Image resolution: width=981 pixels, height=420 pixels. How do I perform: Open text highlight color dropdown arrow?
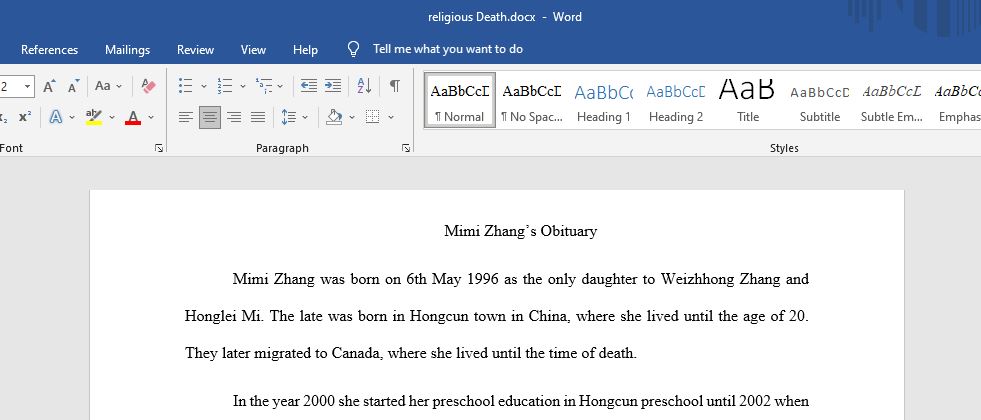pos(112,117)
